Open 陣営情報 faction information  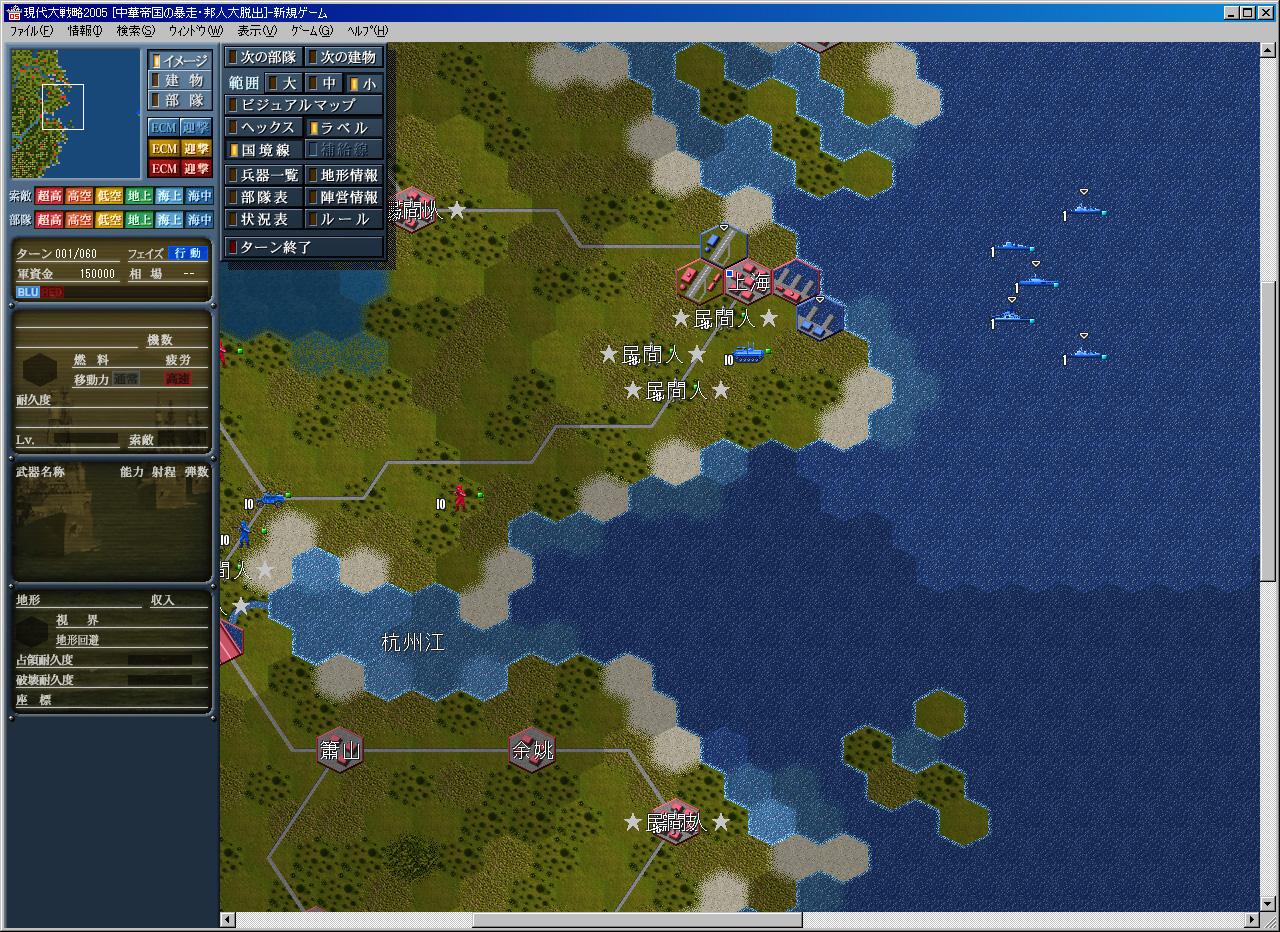pos(344,197)
